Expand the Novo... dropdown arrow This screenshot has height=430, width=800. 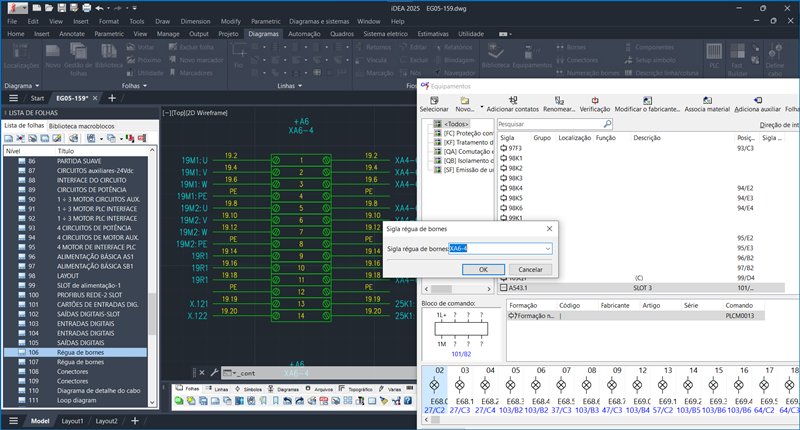click(x=482, y=108)
